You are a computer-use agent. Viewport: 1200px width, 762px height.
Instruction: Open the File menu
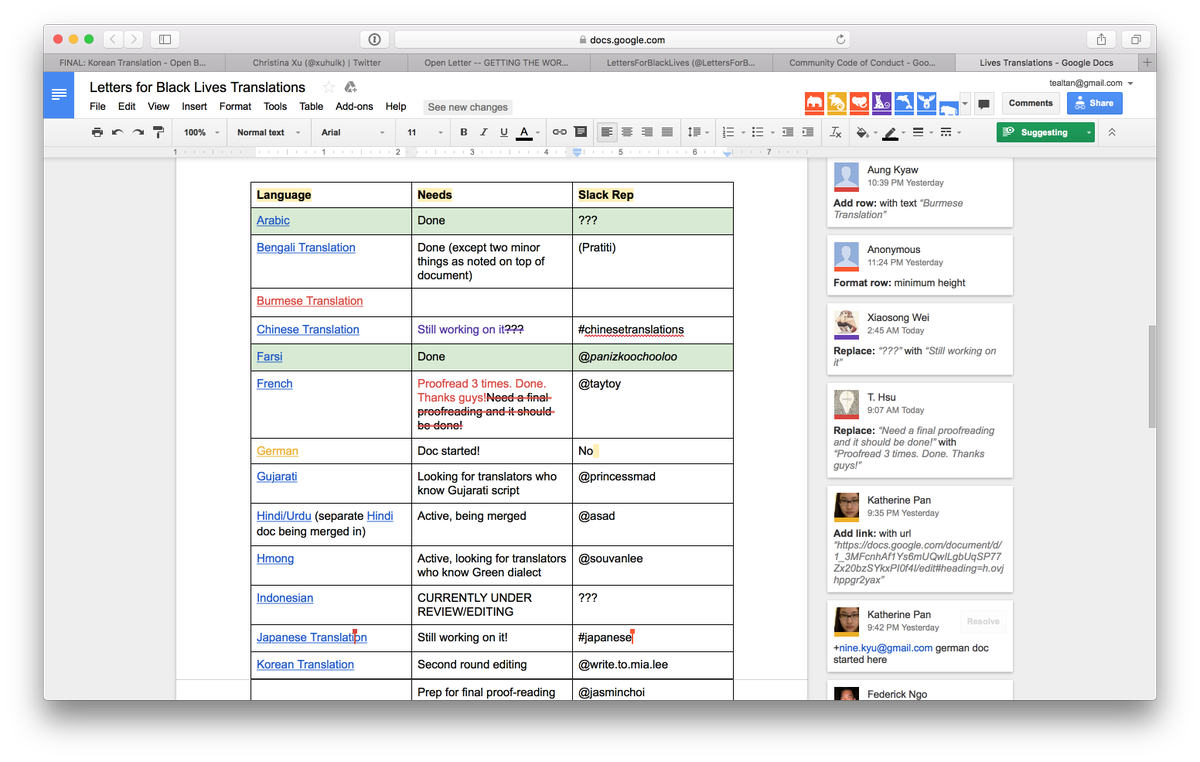pyautogui.click(x=97, y=106)
